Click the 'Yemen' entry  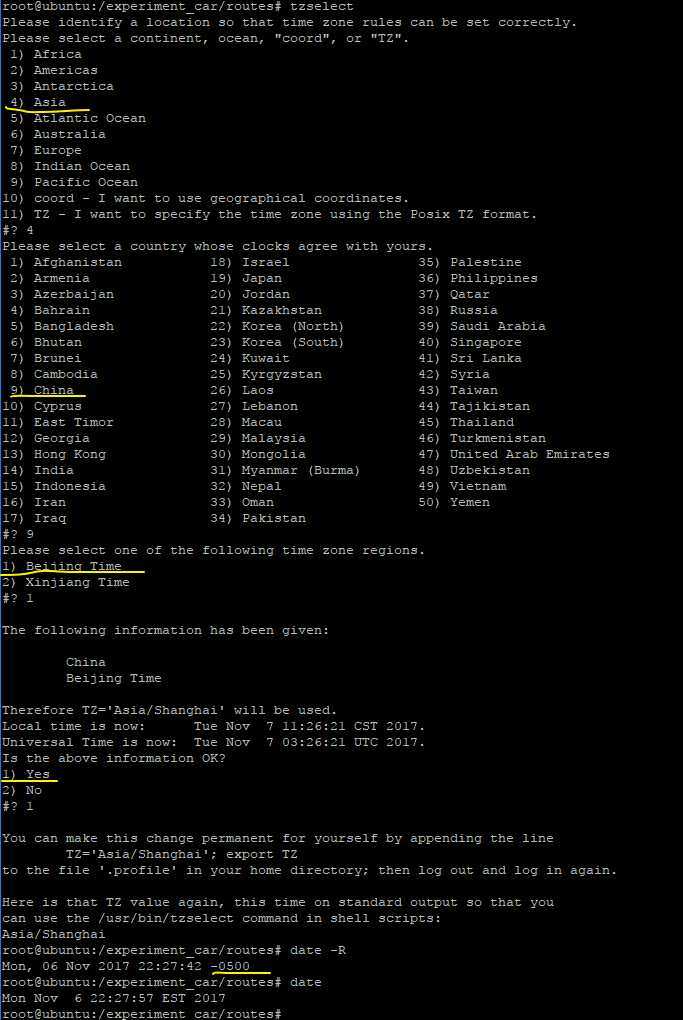point(470,502)
